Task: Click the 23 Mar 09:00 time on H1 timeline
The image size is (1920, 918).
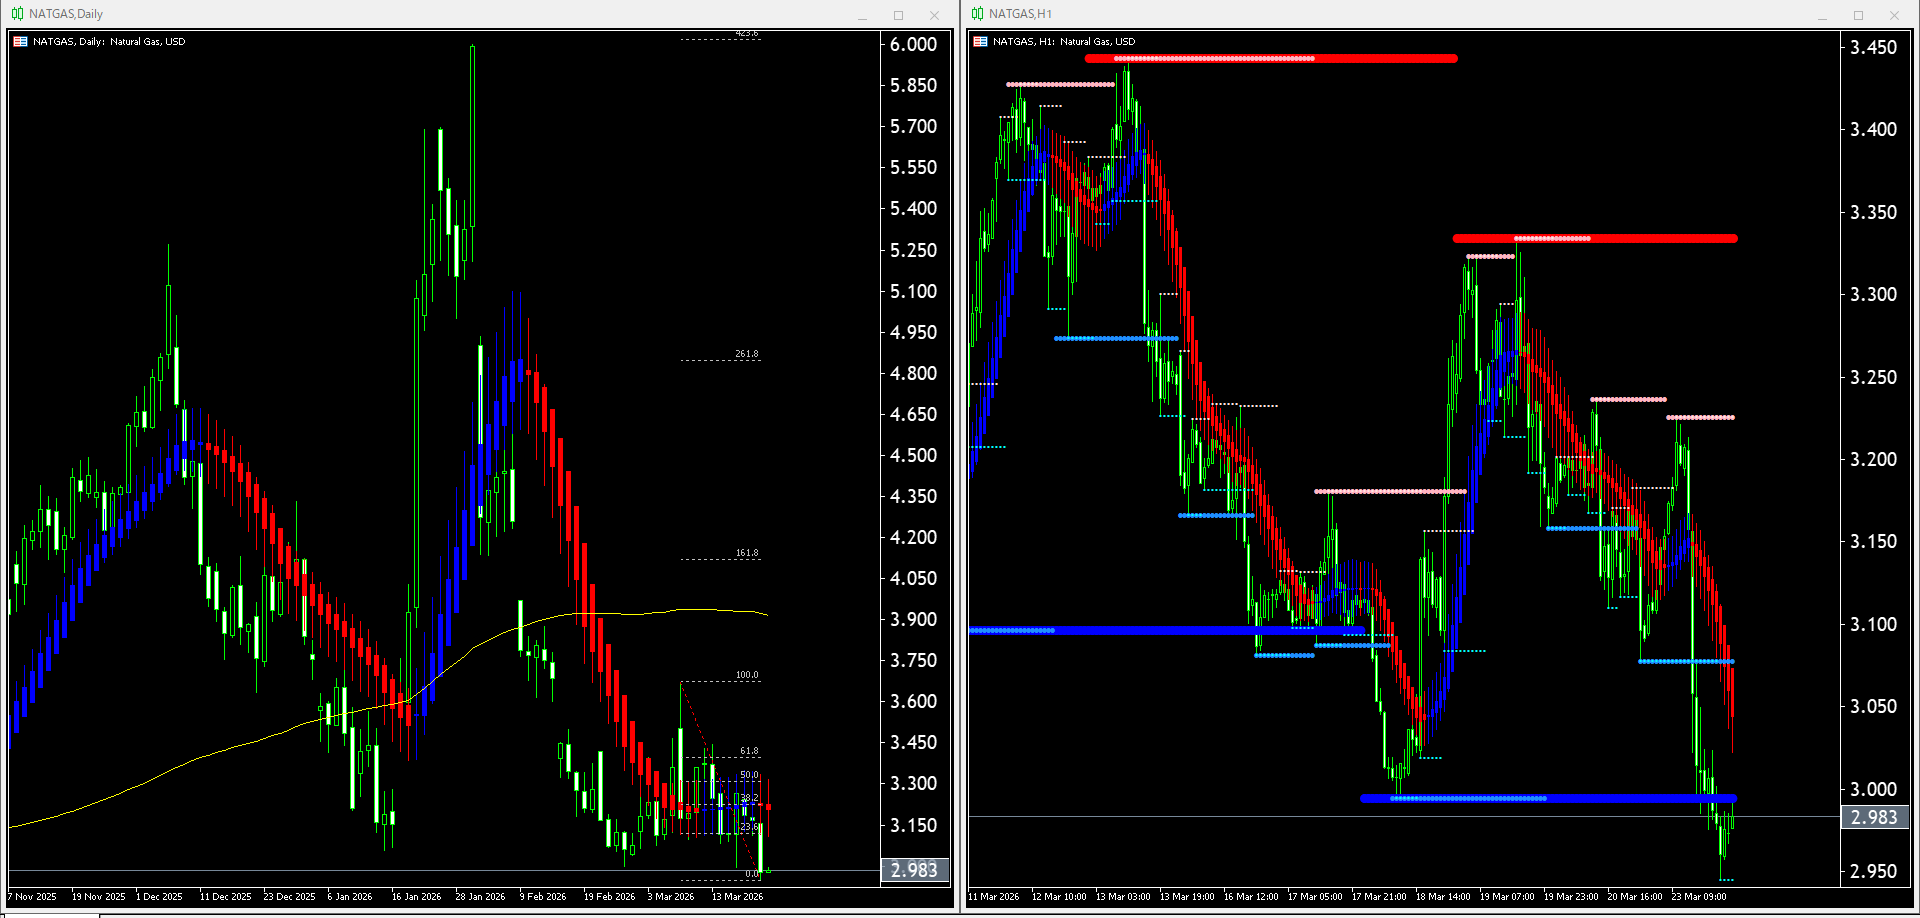Action: click(x=1699, y=897)
